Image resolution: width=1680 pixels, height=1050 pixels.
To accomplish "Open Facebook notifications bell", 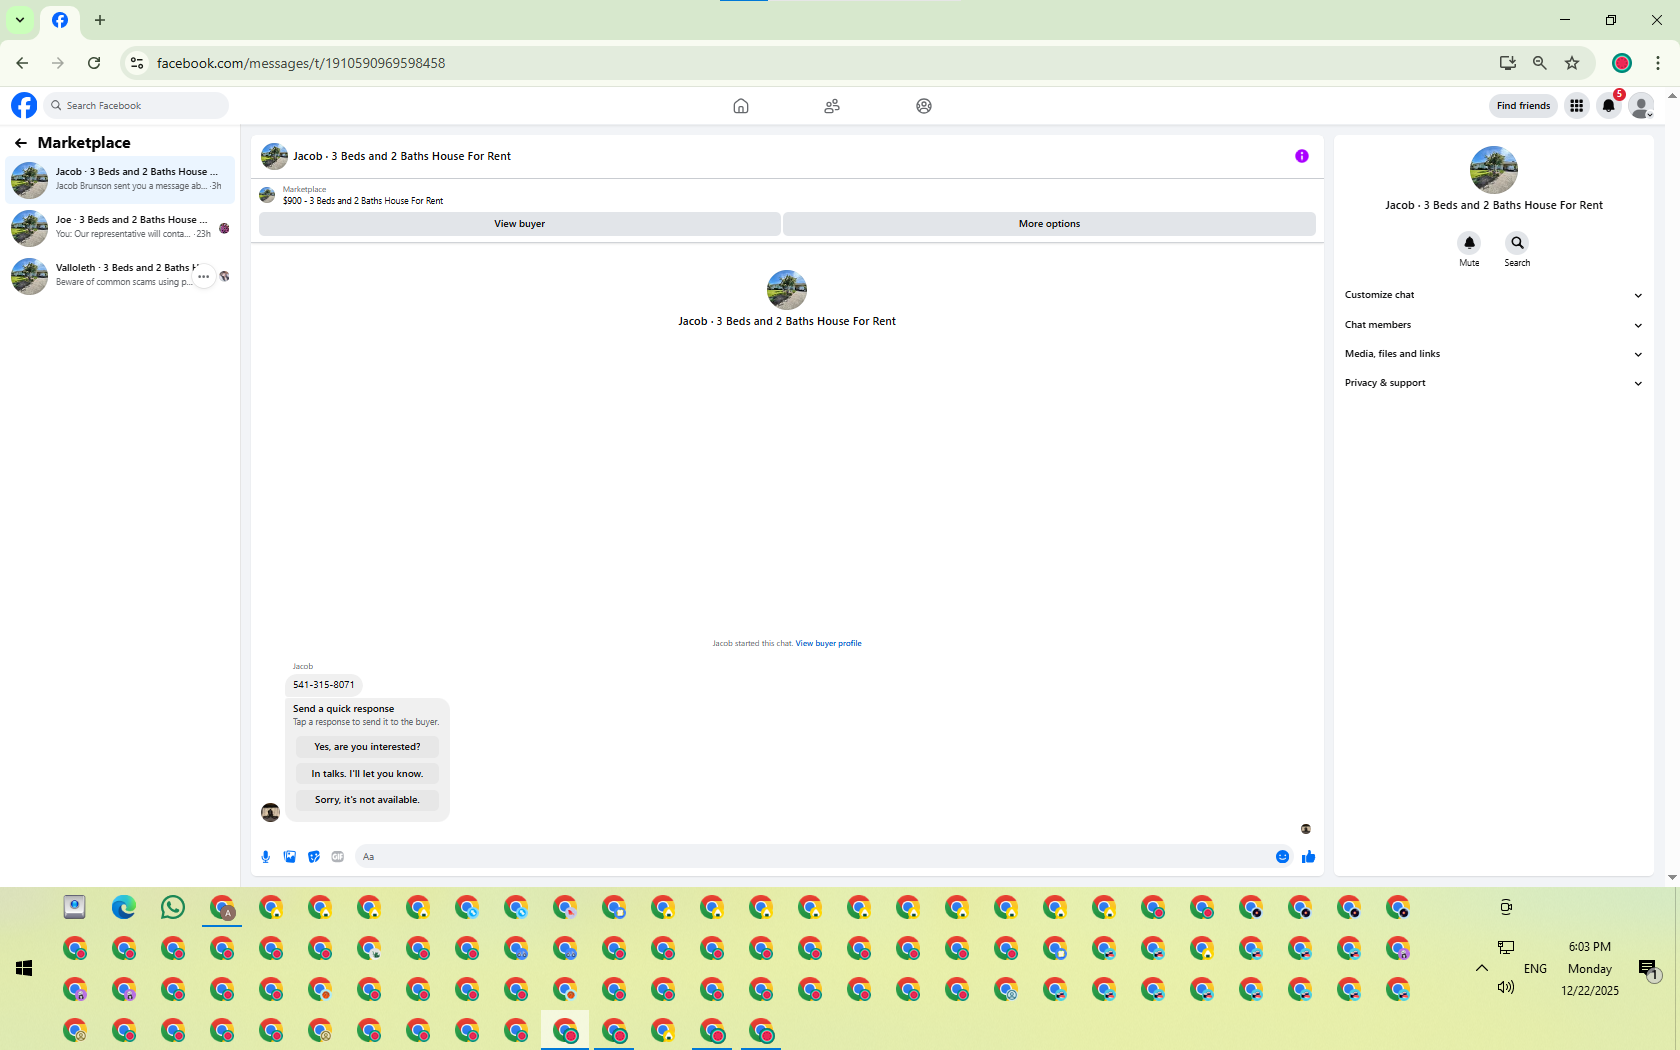I will (1609, 105).
